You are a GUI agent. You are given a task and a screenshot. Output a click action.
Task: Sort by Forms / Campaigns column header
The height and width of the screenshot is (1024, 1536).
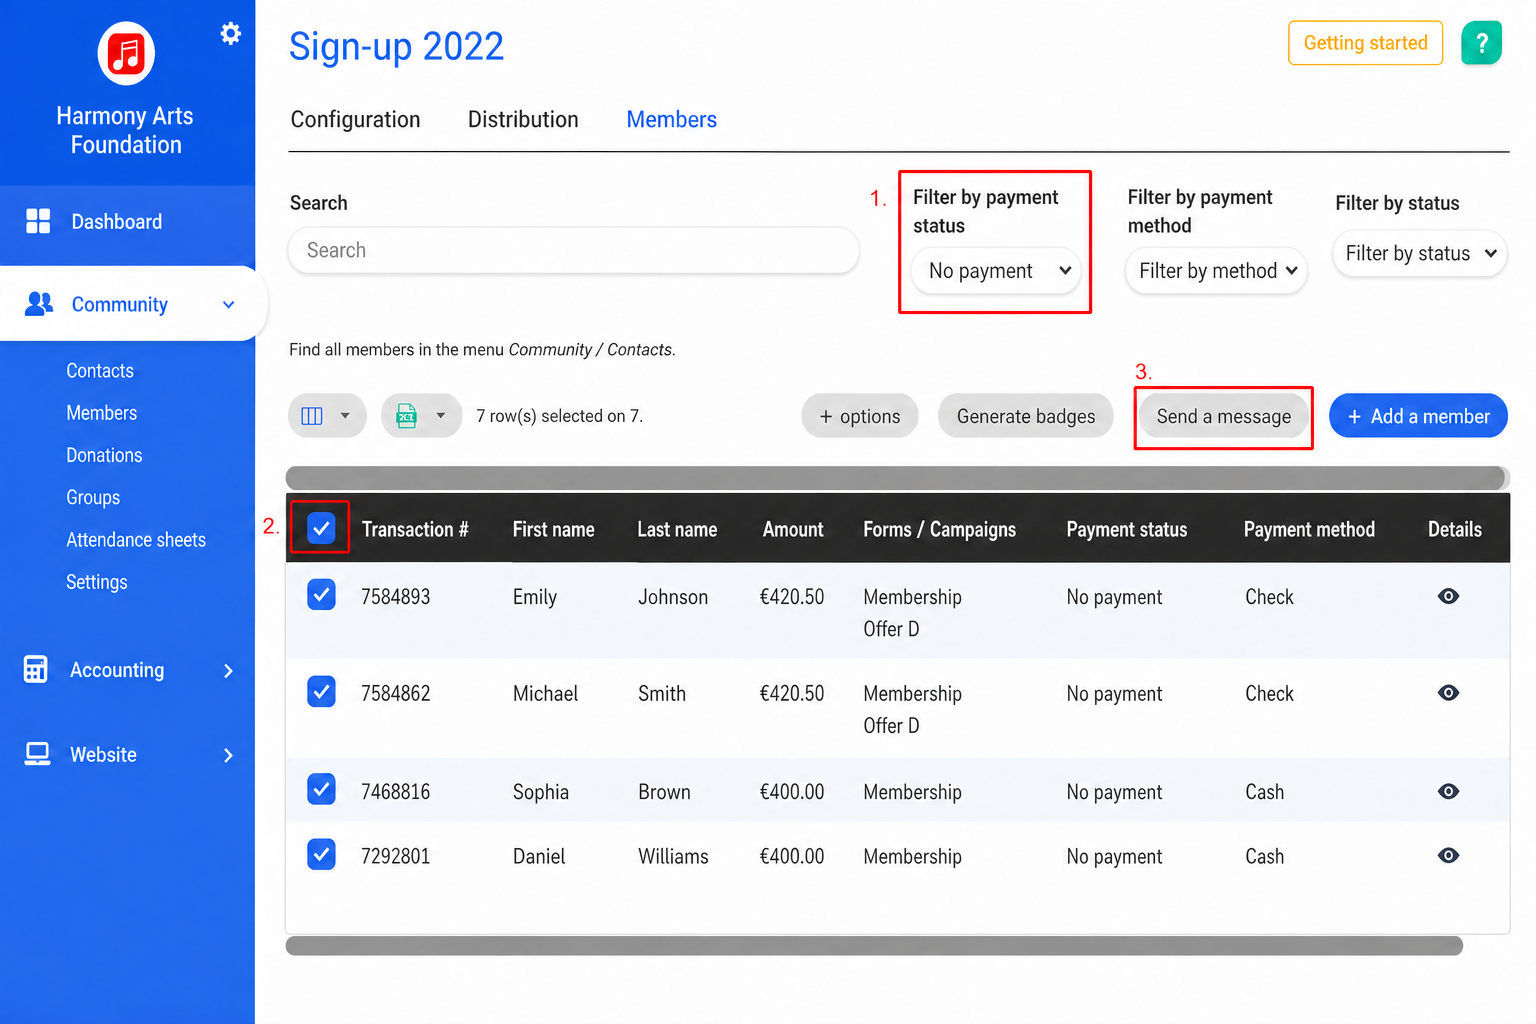939,529
